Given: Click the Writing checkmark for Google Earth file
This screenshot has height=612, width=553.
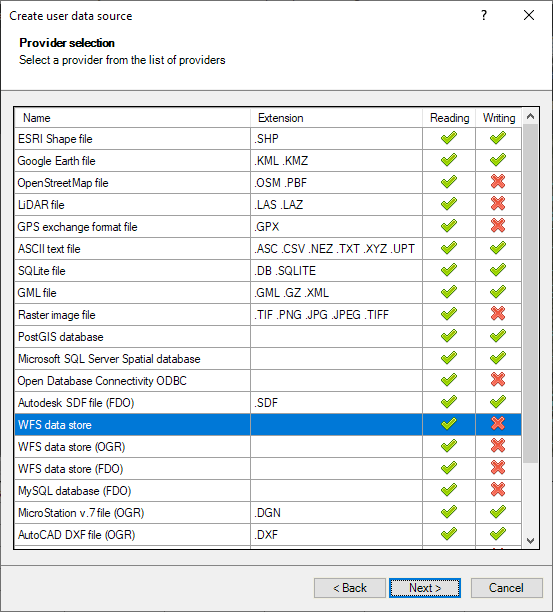Looking at the screenshot, I should coord(498,160).
